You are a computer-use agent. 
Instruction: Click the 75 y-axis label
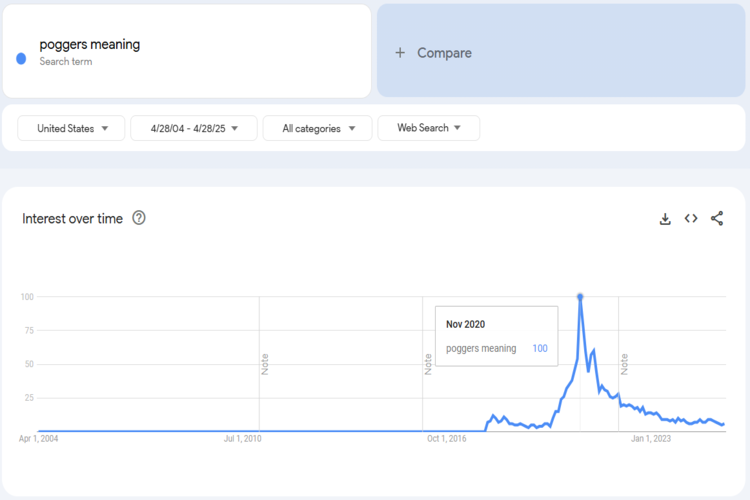point(29,331)
